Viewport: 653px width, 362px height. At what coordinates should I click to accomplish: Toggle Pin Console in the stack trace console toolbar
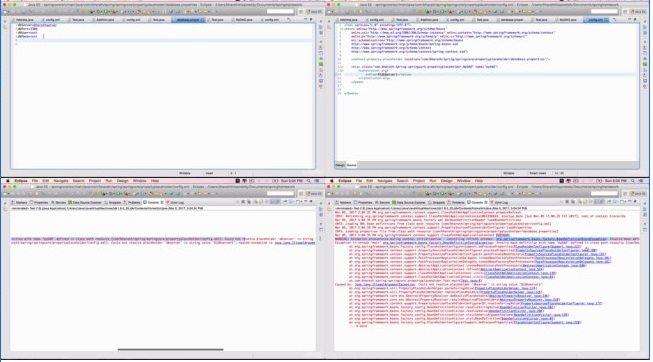click(609, 202)
